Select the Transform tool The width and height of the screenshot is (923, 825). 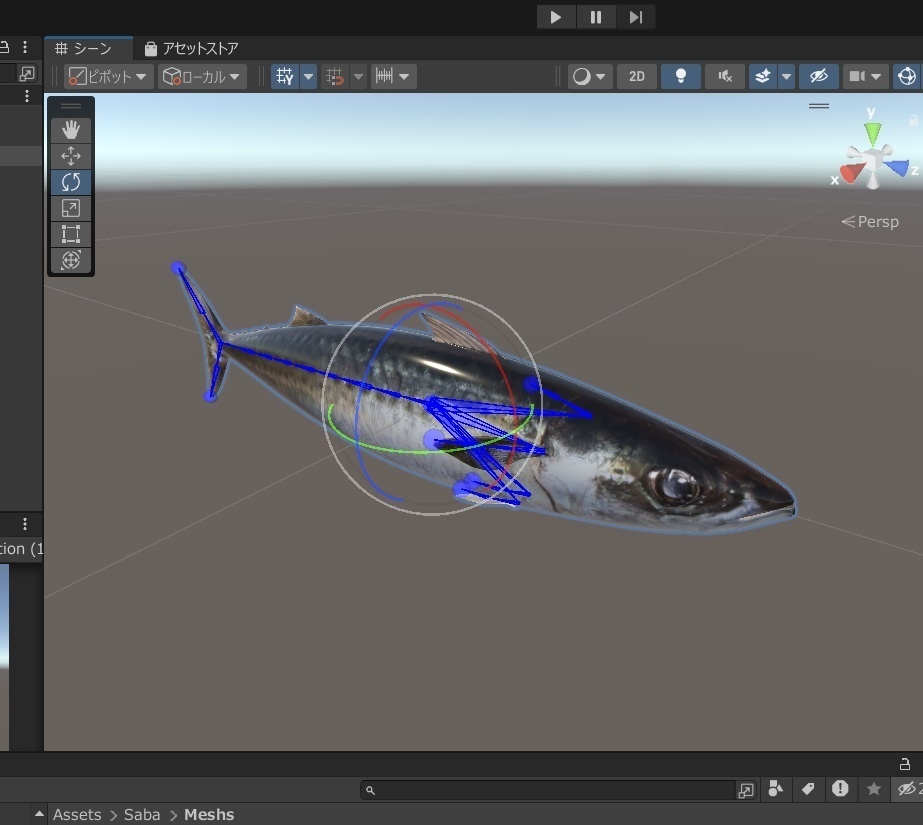tap(71, 260)
